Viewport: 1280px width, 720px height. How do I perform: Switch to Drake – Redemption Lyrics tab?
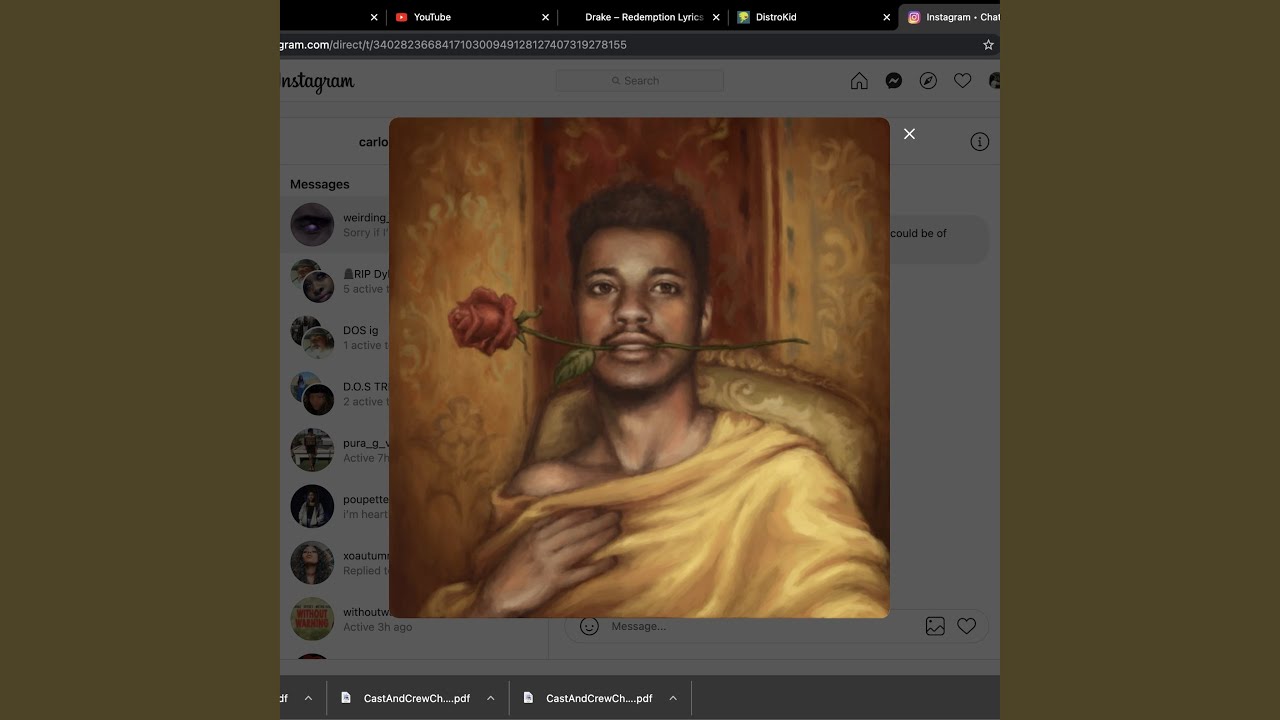pos(644,17)
